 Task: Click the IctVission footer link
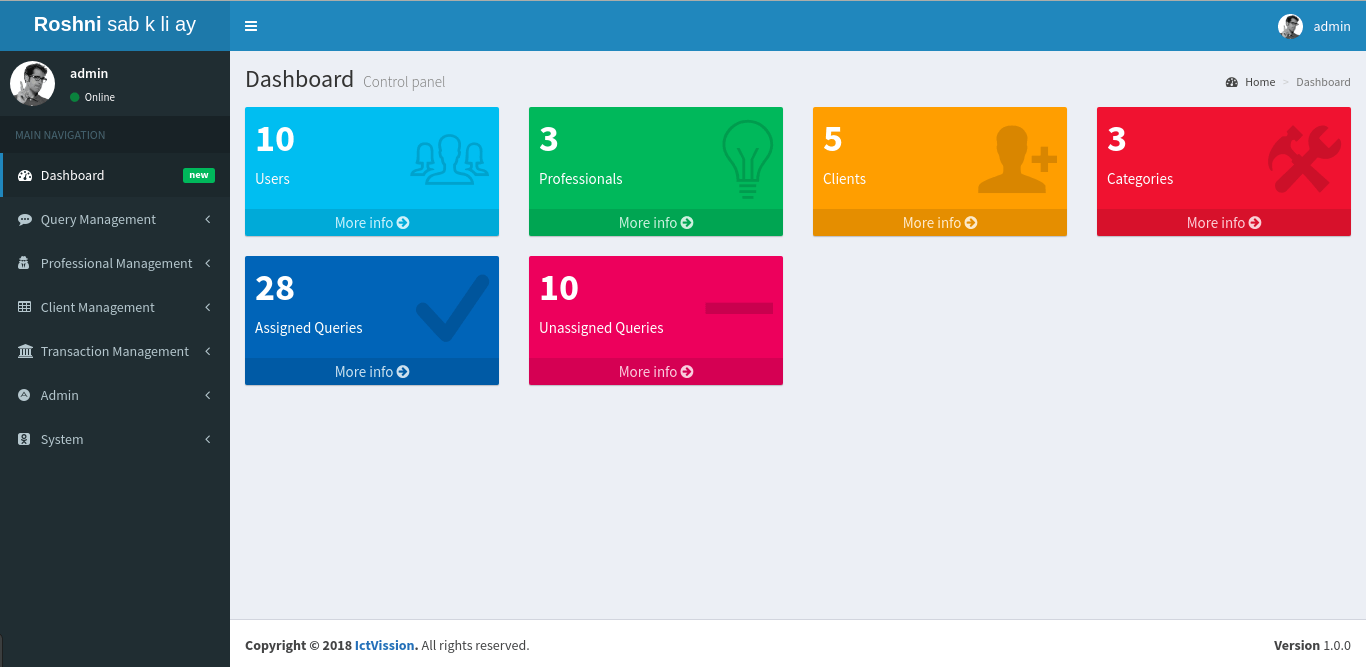[x=385, y=645]
